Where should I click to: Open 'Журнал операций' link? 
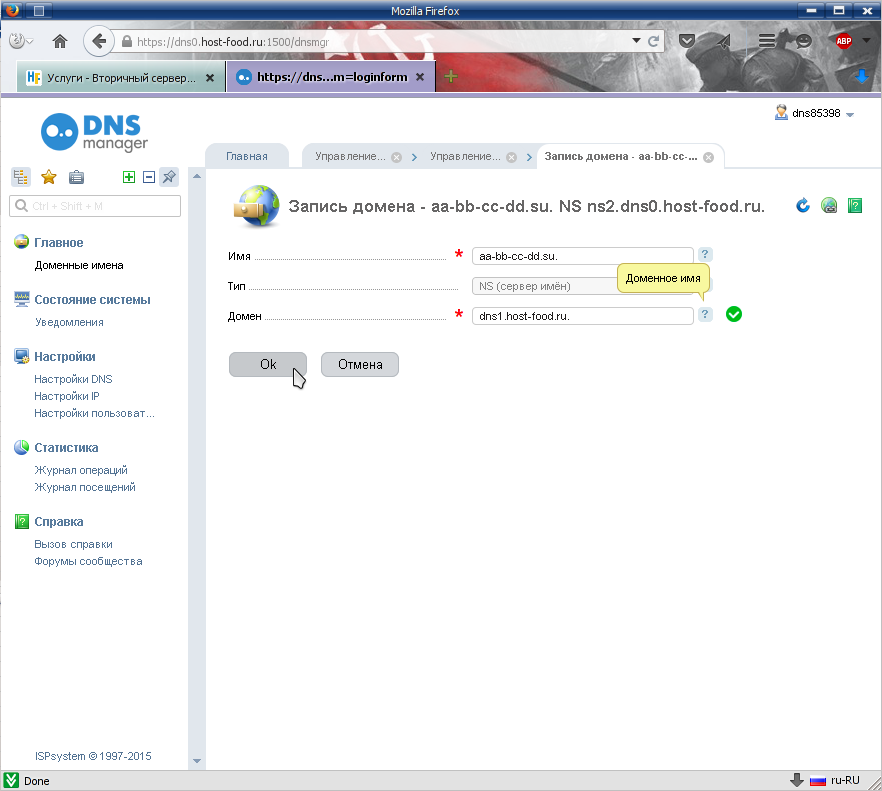click(x=80, y=470)
